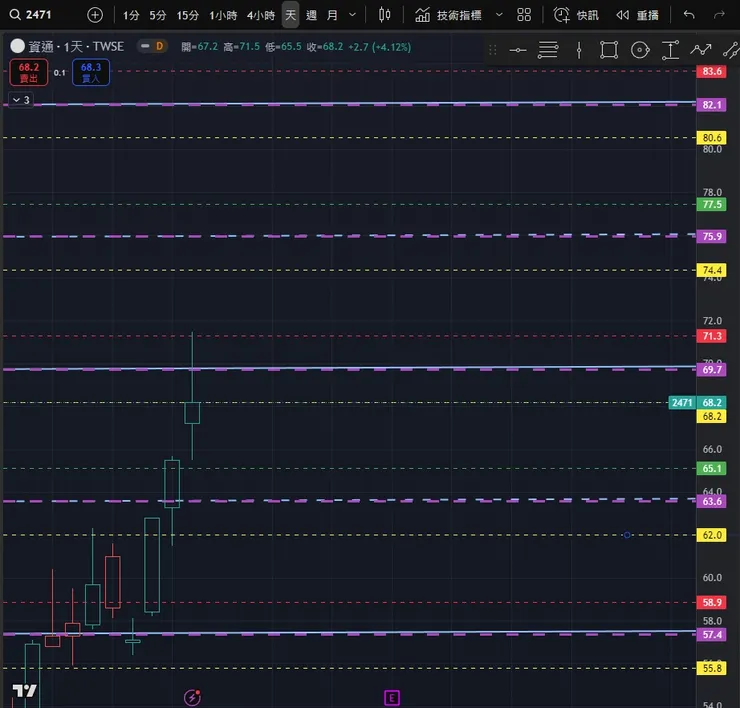
Task: Expand the timeframe interval dropdown chevron
Action: [352, 15]
